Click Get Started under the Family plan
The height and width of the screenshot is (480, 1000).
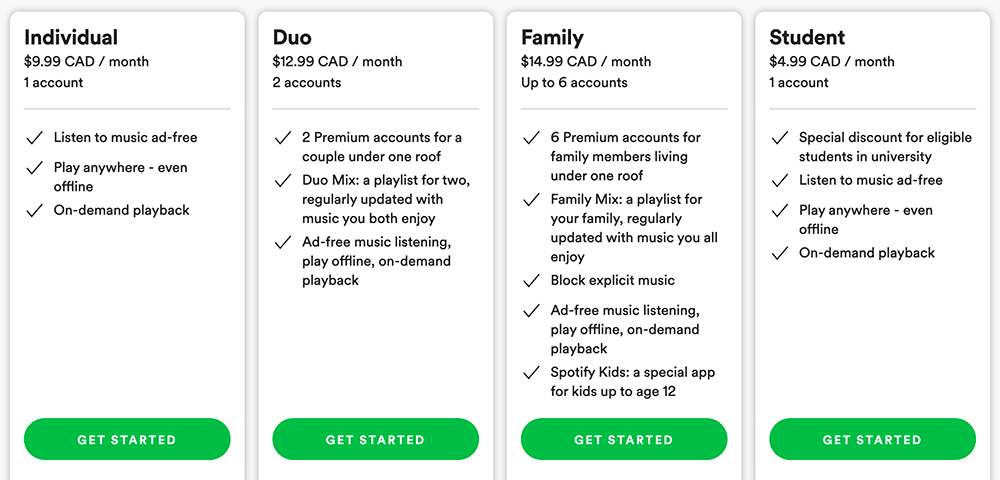(624, 439)
